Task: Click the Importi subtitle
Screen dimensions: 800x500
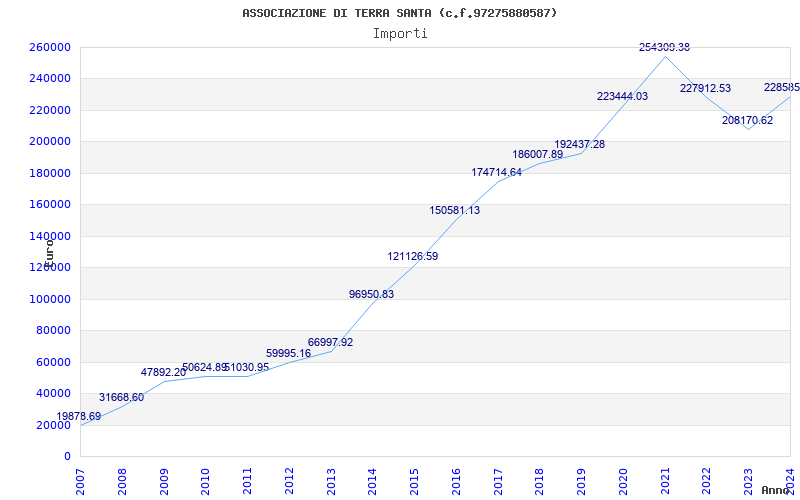Action: pyautogui.click(x=400, y=34)
